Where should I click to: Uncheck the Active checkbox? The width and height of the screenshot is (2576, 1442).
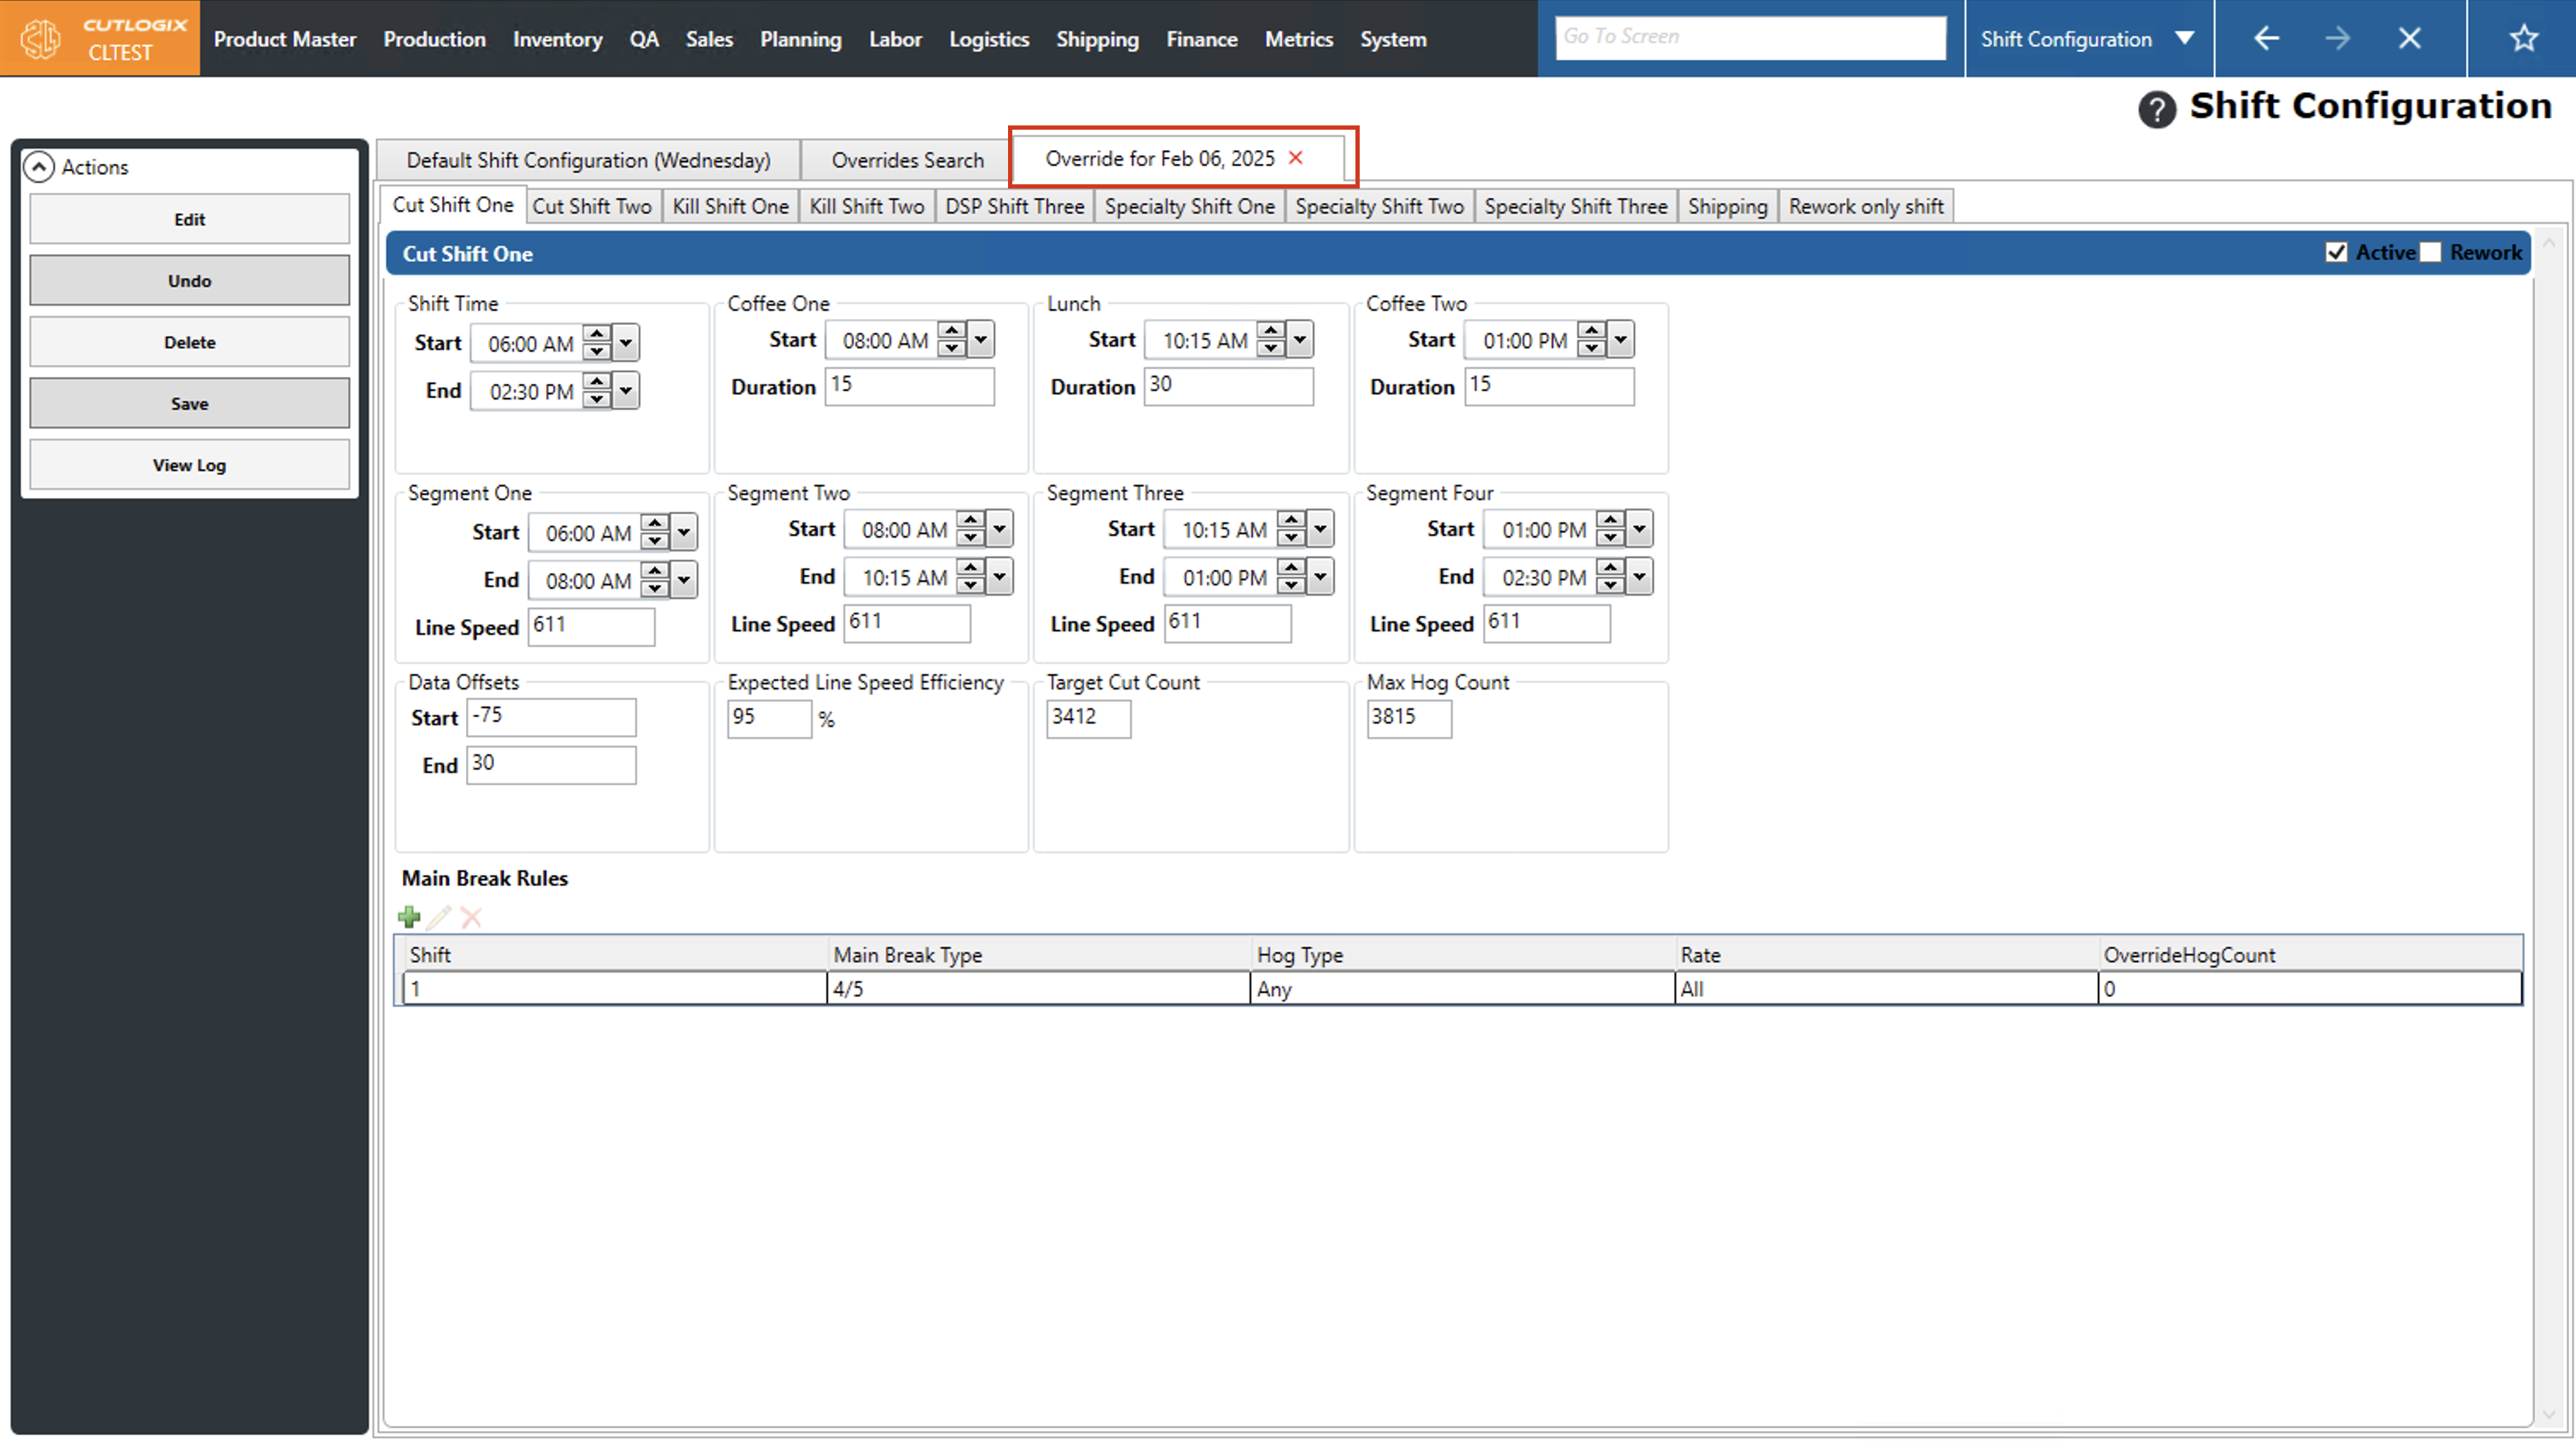(2336, 252)
